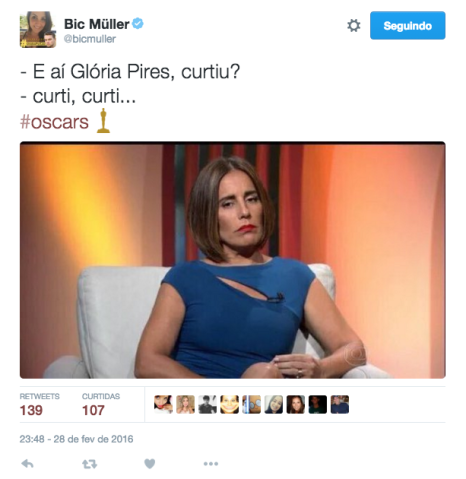Open the gear settings icon
The image size is (466, 479).
[x=354, y=26]
